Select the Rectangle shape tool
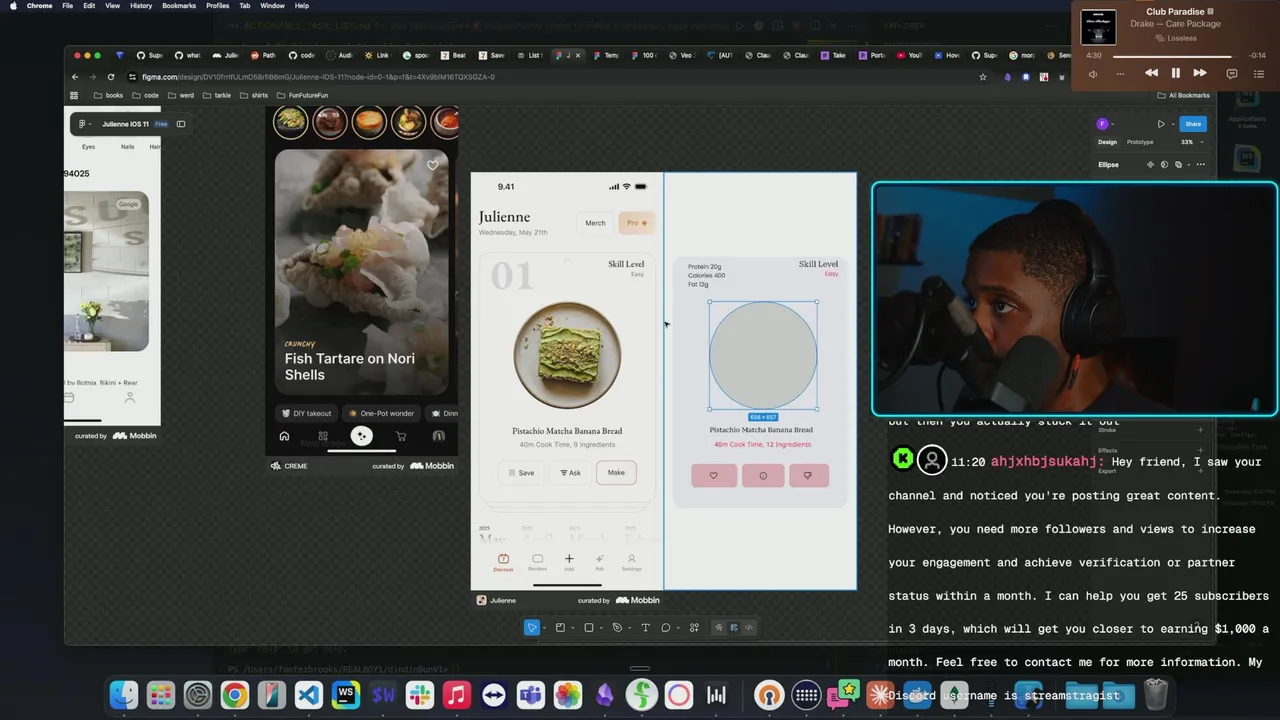The height and width of the screenshot is (720, 1280). tap(588, 628)
